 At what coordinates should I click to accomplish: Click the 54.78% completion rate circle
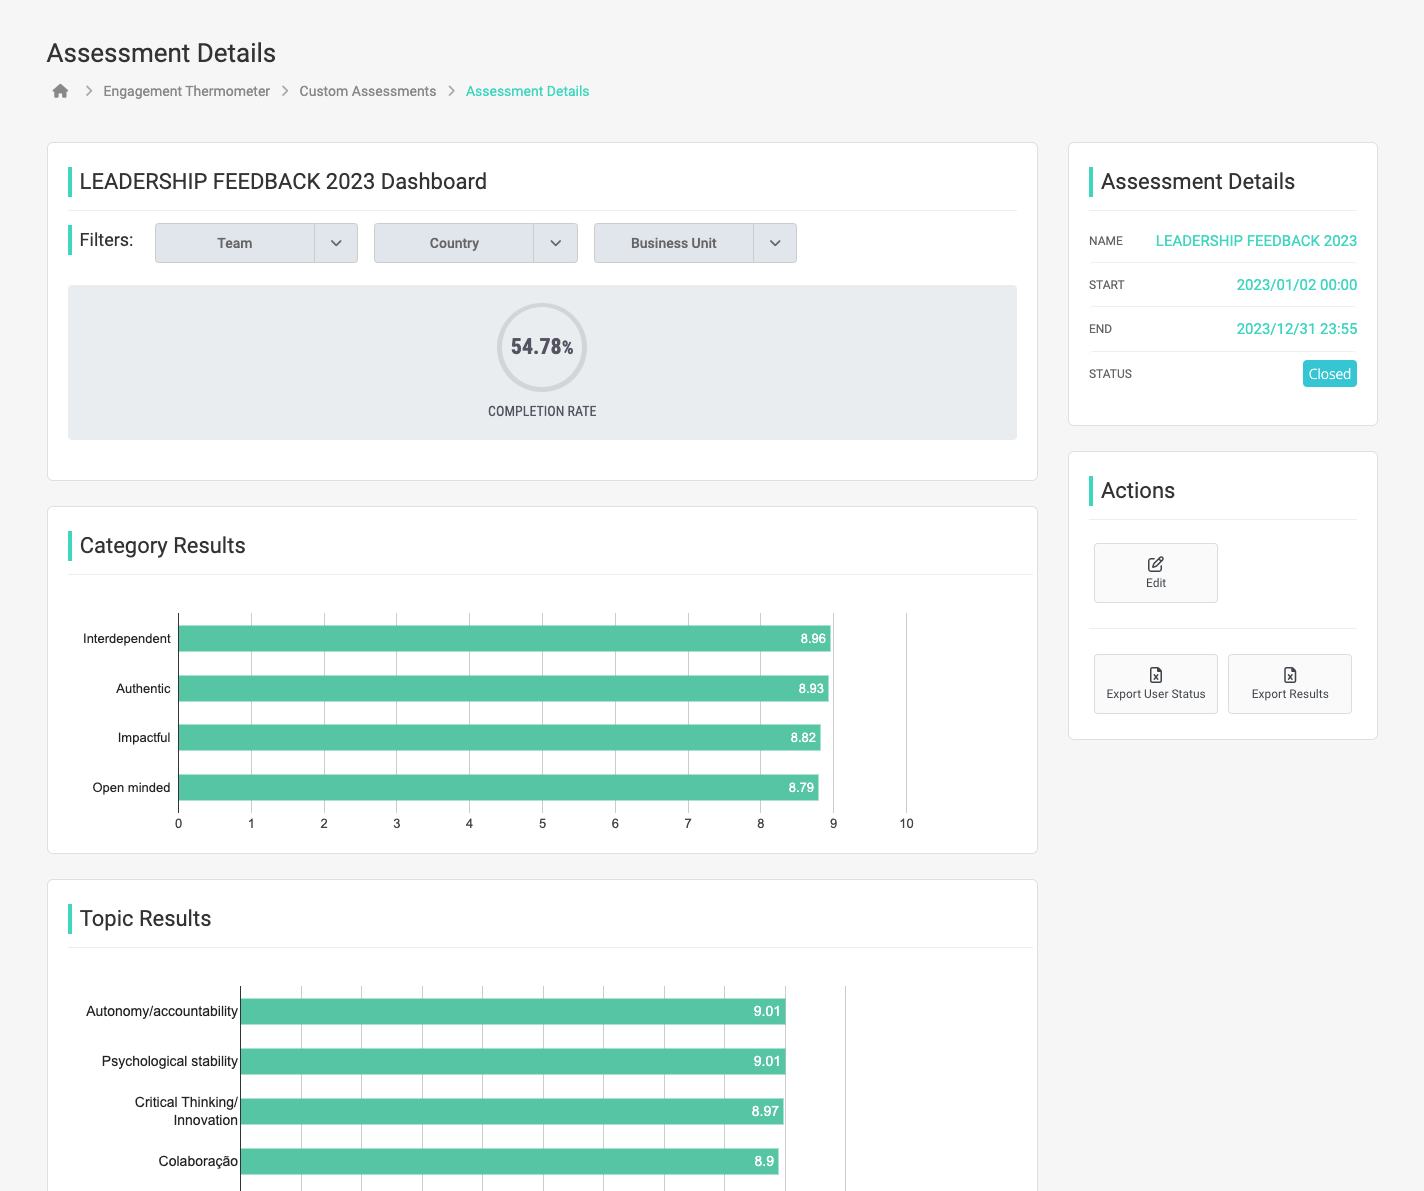coord(542,347)
